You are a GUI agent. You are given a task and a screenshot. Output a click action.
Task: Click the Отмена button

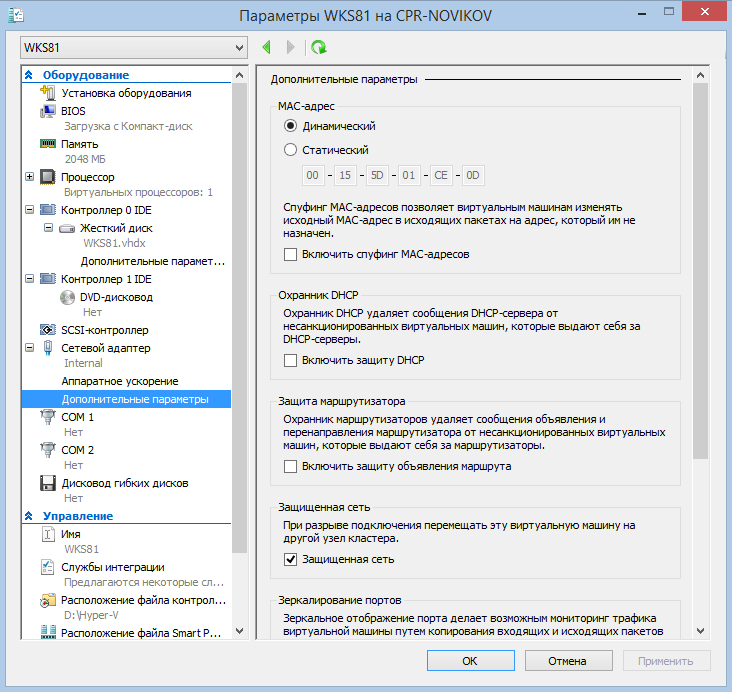(567, 661)
